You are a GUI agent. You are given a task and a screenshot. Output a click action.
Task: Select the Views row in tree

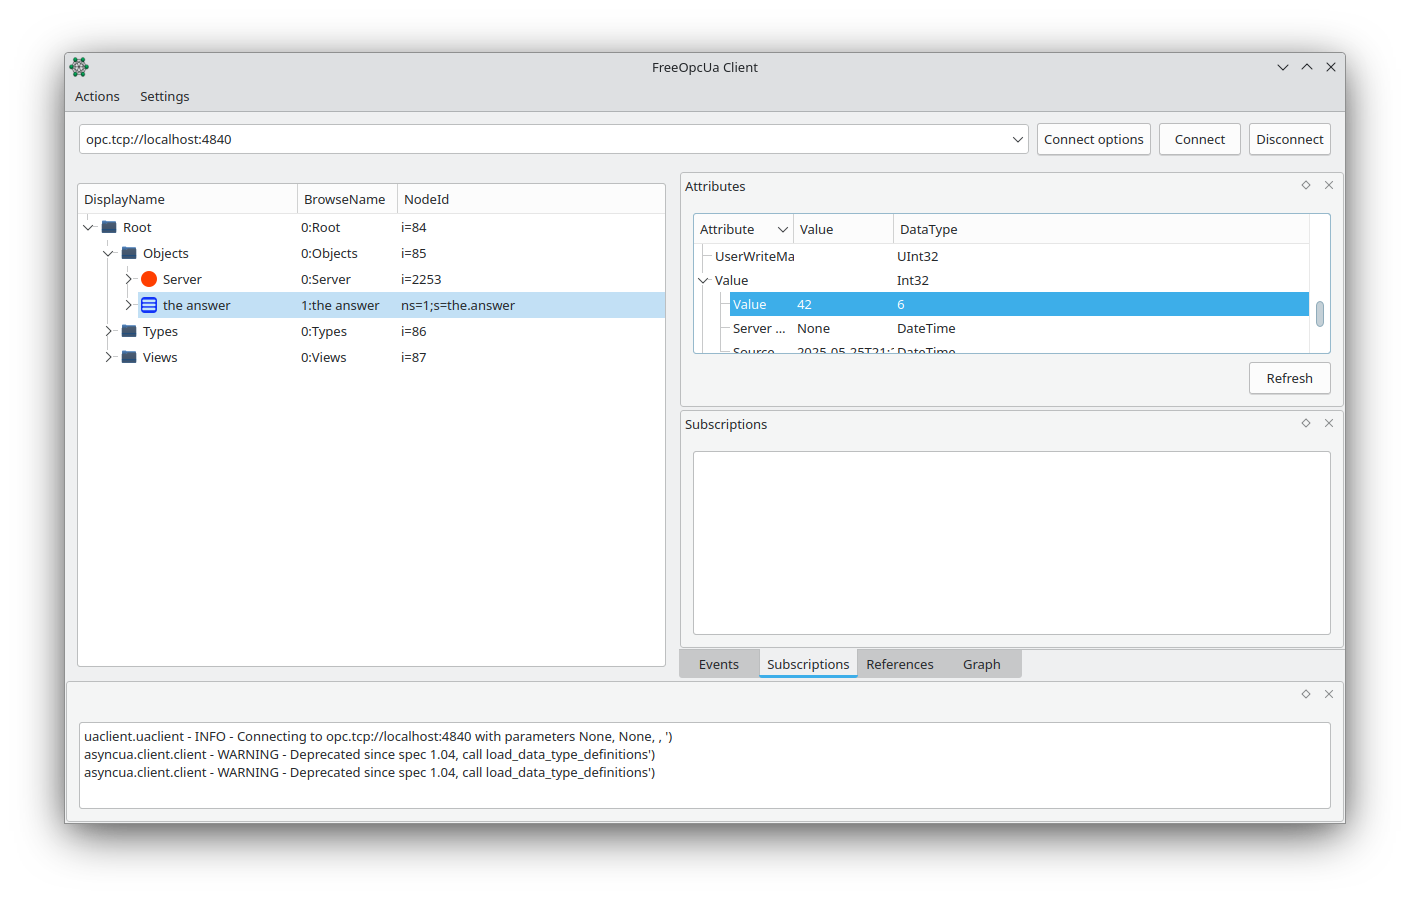(x=371, y=357)
